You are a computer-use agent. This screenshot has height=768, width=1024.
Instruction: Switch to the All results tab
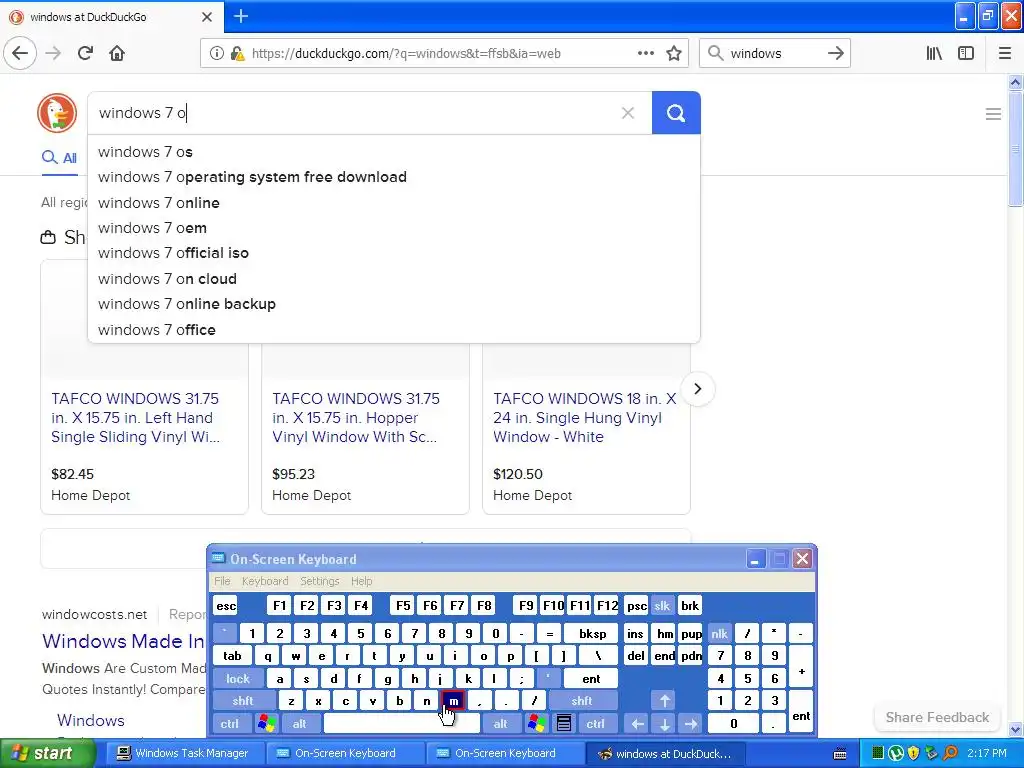[59, 157]
